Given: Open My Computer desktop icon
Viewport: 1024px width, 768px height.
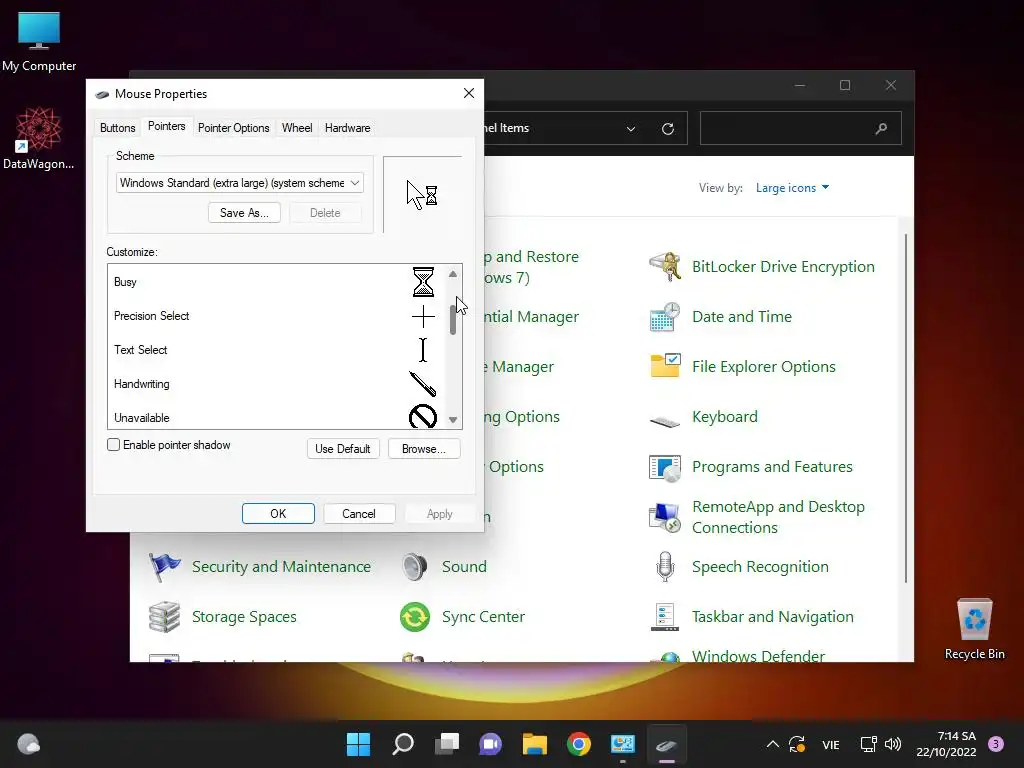Looking at the screenshot, I should [39, 41].
